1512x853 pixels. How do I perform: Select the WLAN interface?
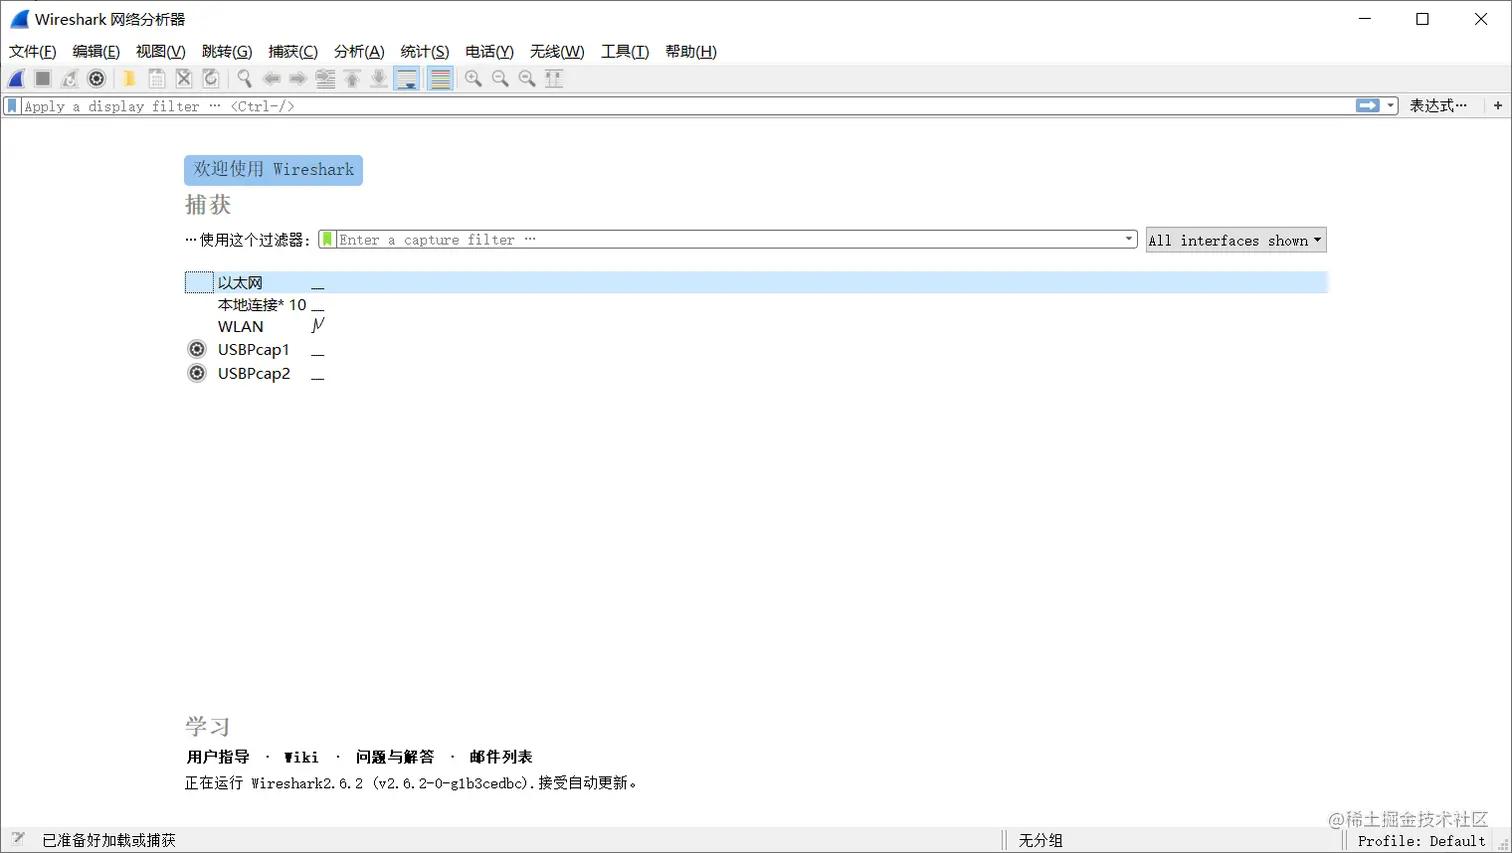[x=241, y=327]
